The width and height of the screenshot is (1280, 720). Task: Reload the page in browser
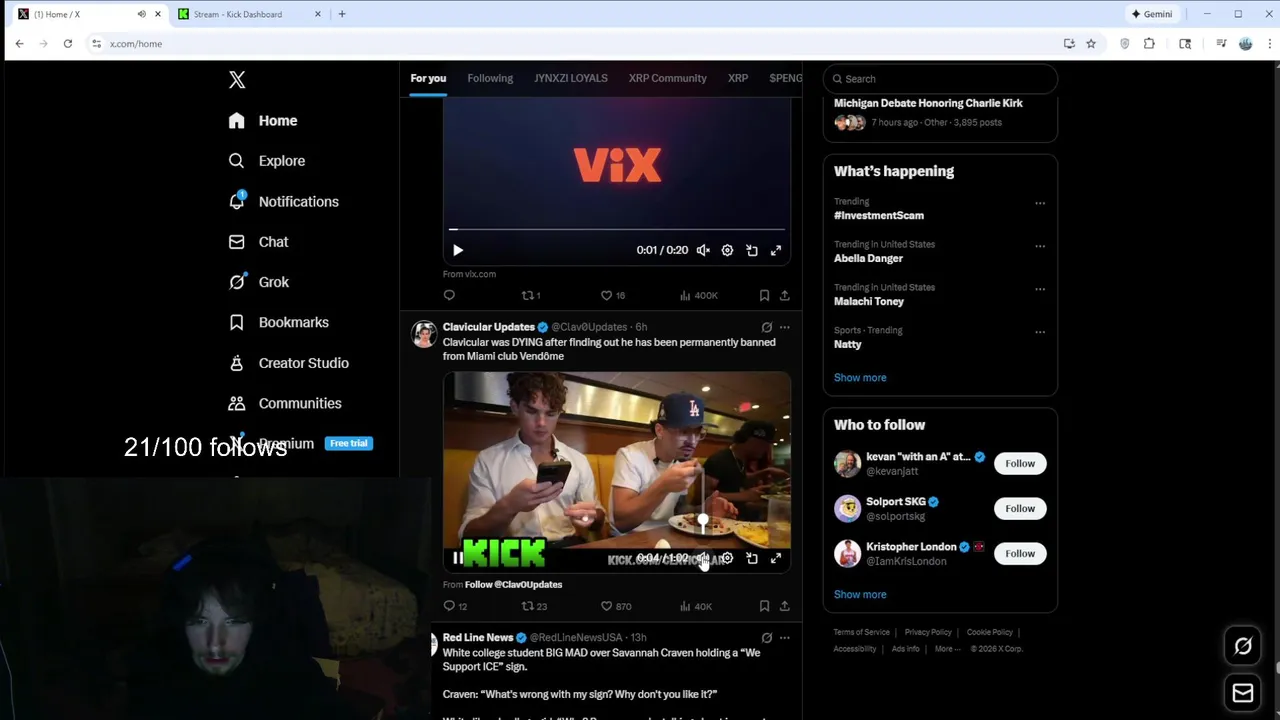[x=67, y=44]
